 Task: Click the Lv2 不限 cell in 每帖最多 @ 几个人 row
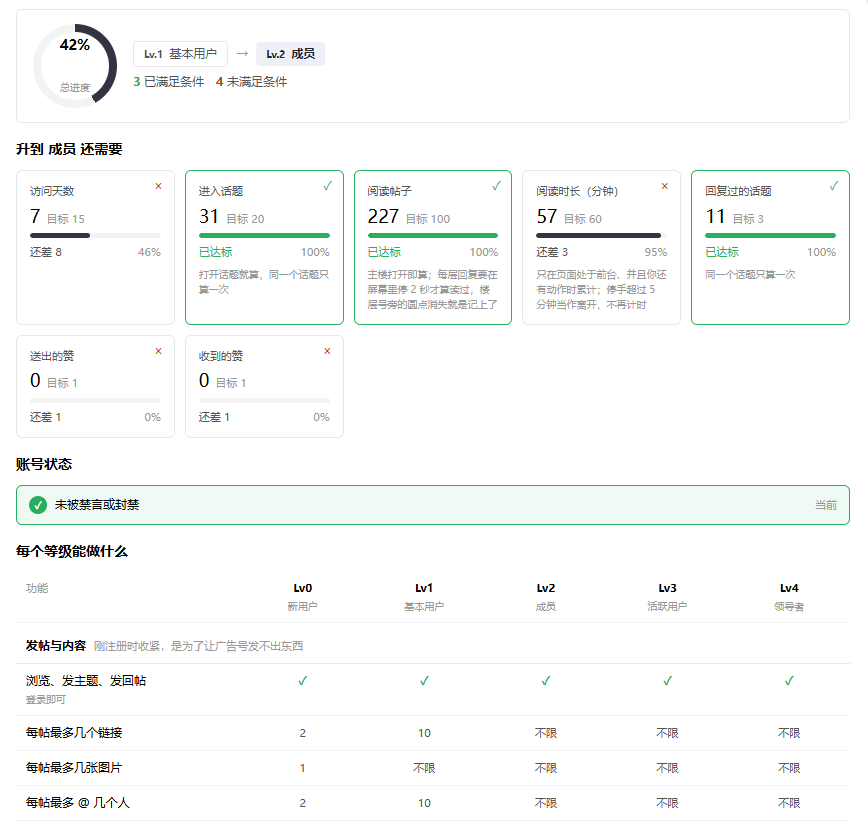pyautogui.click(x=546, y=803)
